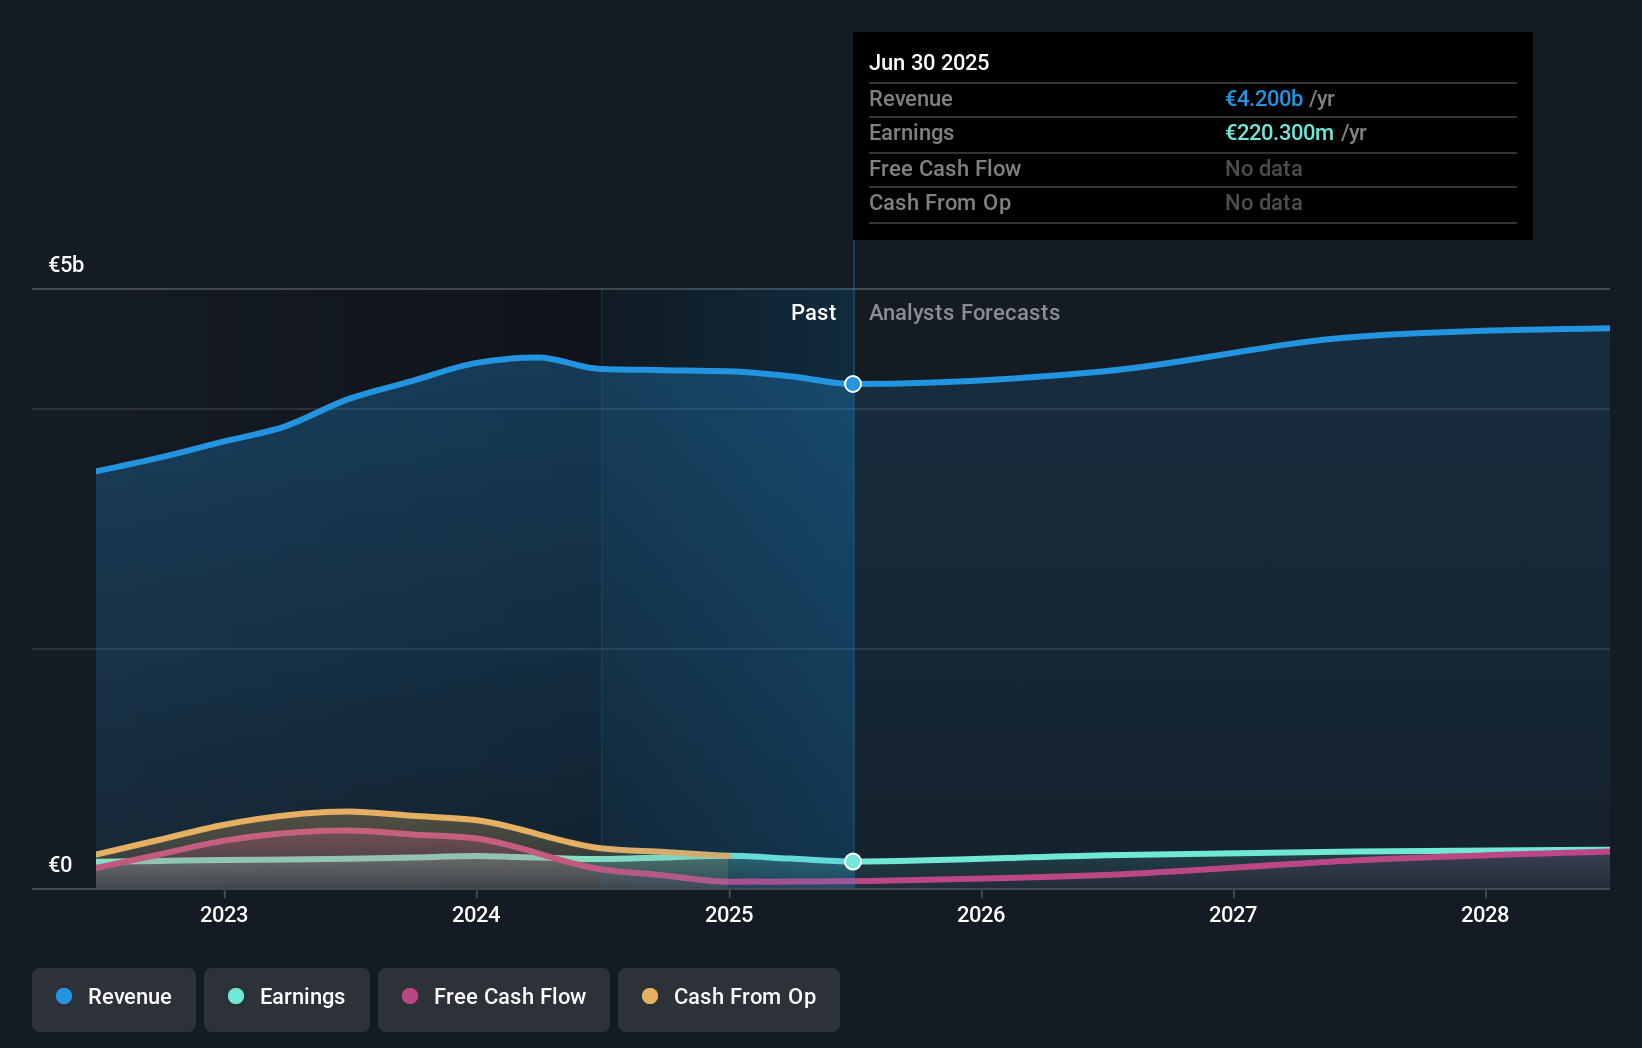Select the 2026 axis label

pyautogui.click(x=983, y=914)
